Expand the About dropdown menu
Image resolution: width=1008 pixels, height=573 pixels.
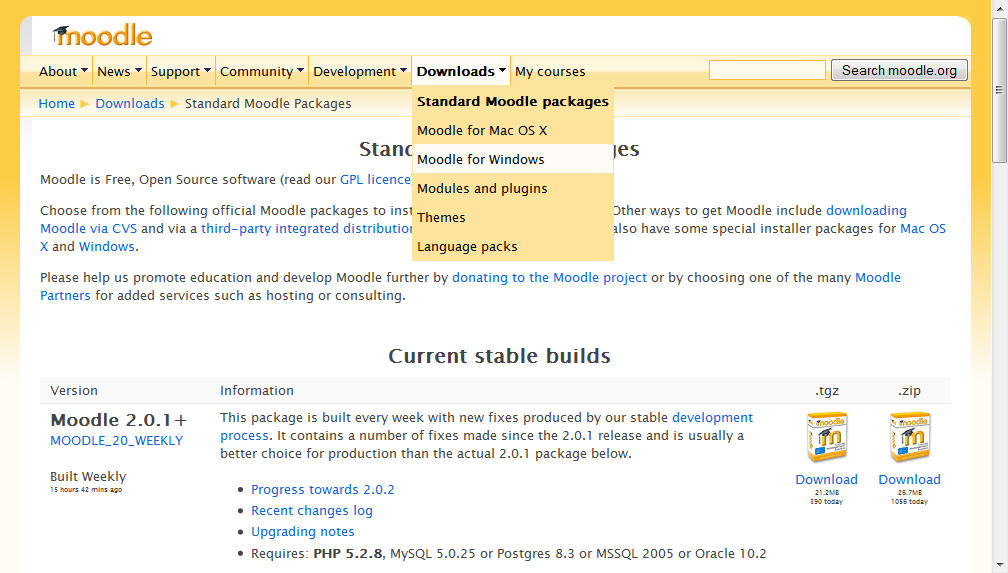[64, 71]
